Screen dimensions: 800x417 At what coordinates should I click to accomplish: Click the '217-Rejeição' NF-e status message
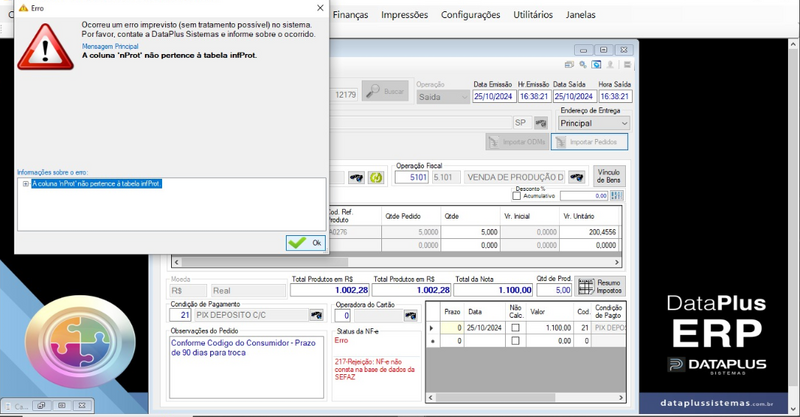pyautogui.click(x=375, y=369)
